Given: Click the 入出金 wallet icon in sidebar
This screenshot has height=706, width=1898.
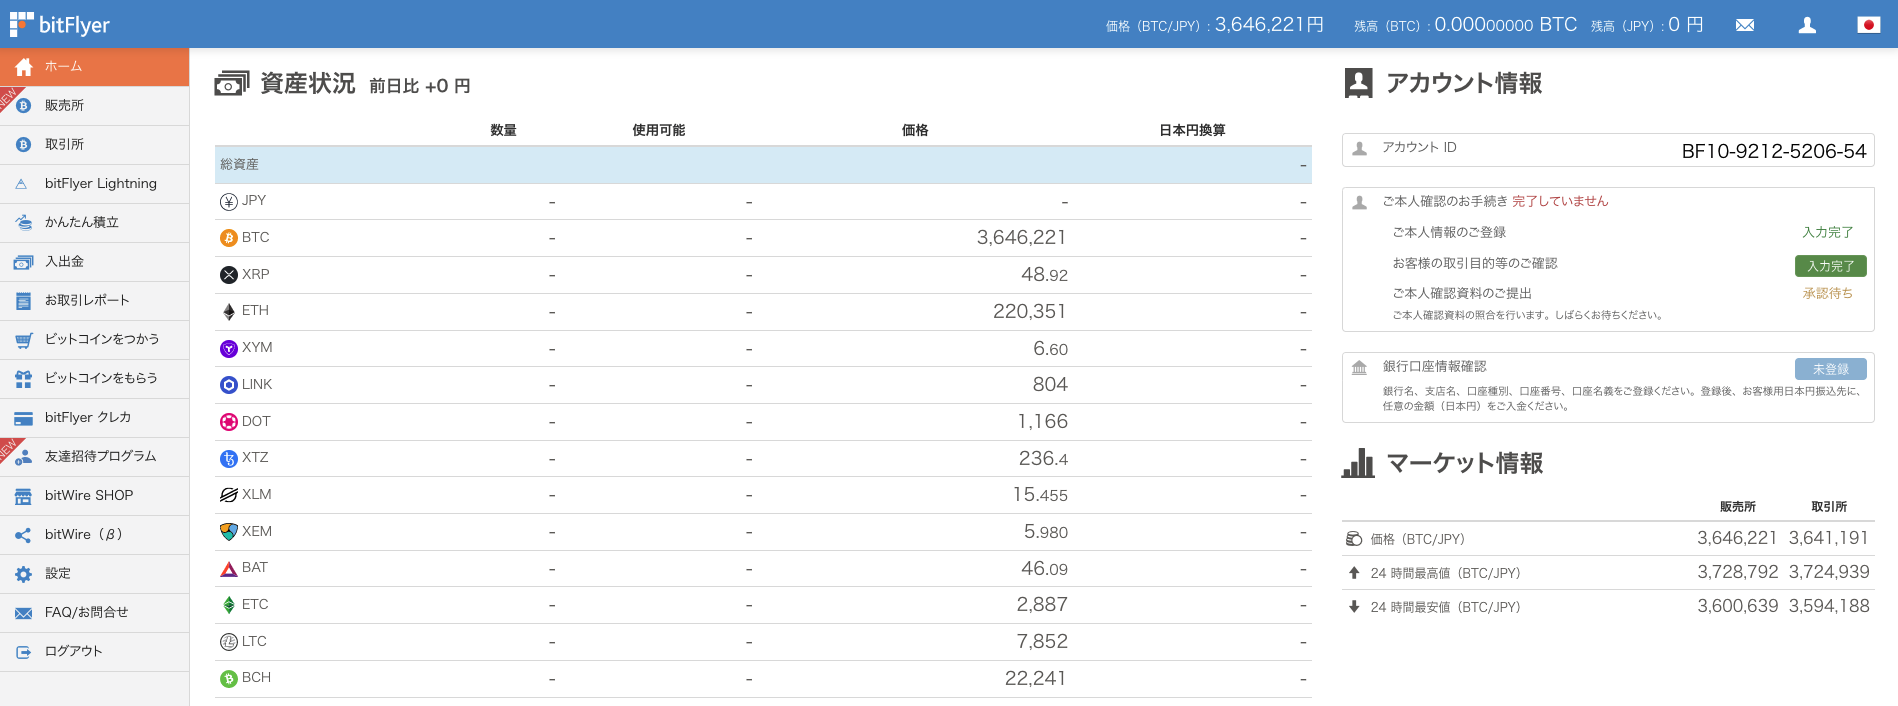Looking at the screenshot, I should 24,262.
